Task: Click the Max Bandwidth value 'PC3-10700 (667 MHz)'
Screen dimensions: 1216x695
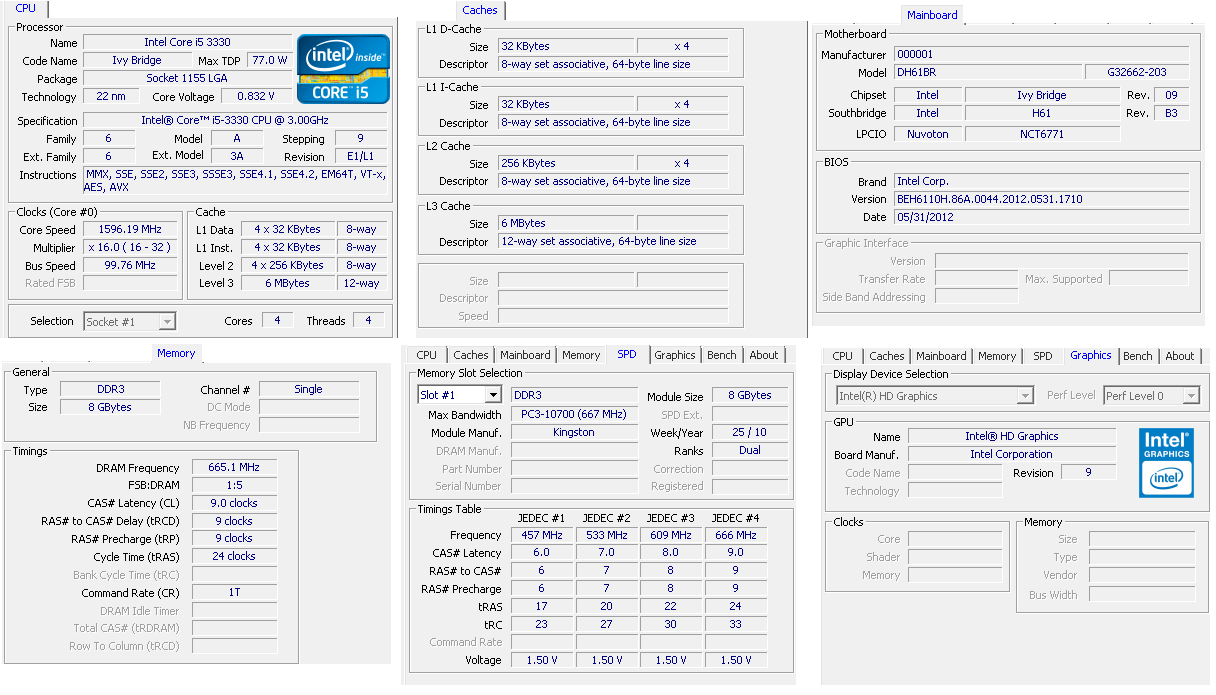Action: tap(573, 414)
